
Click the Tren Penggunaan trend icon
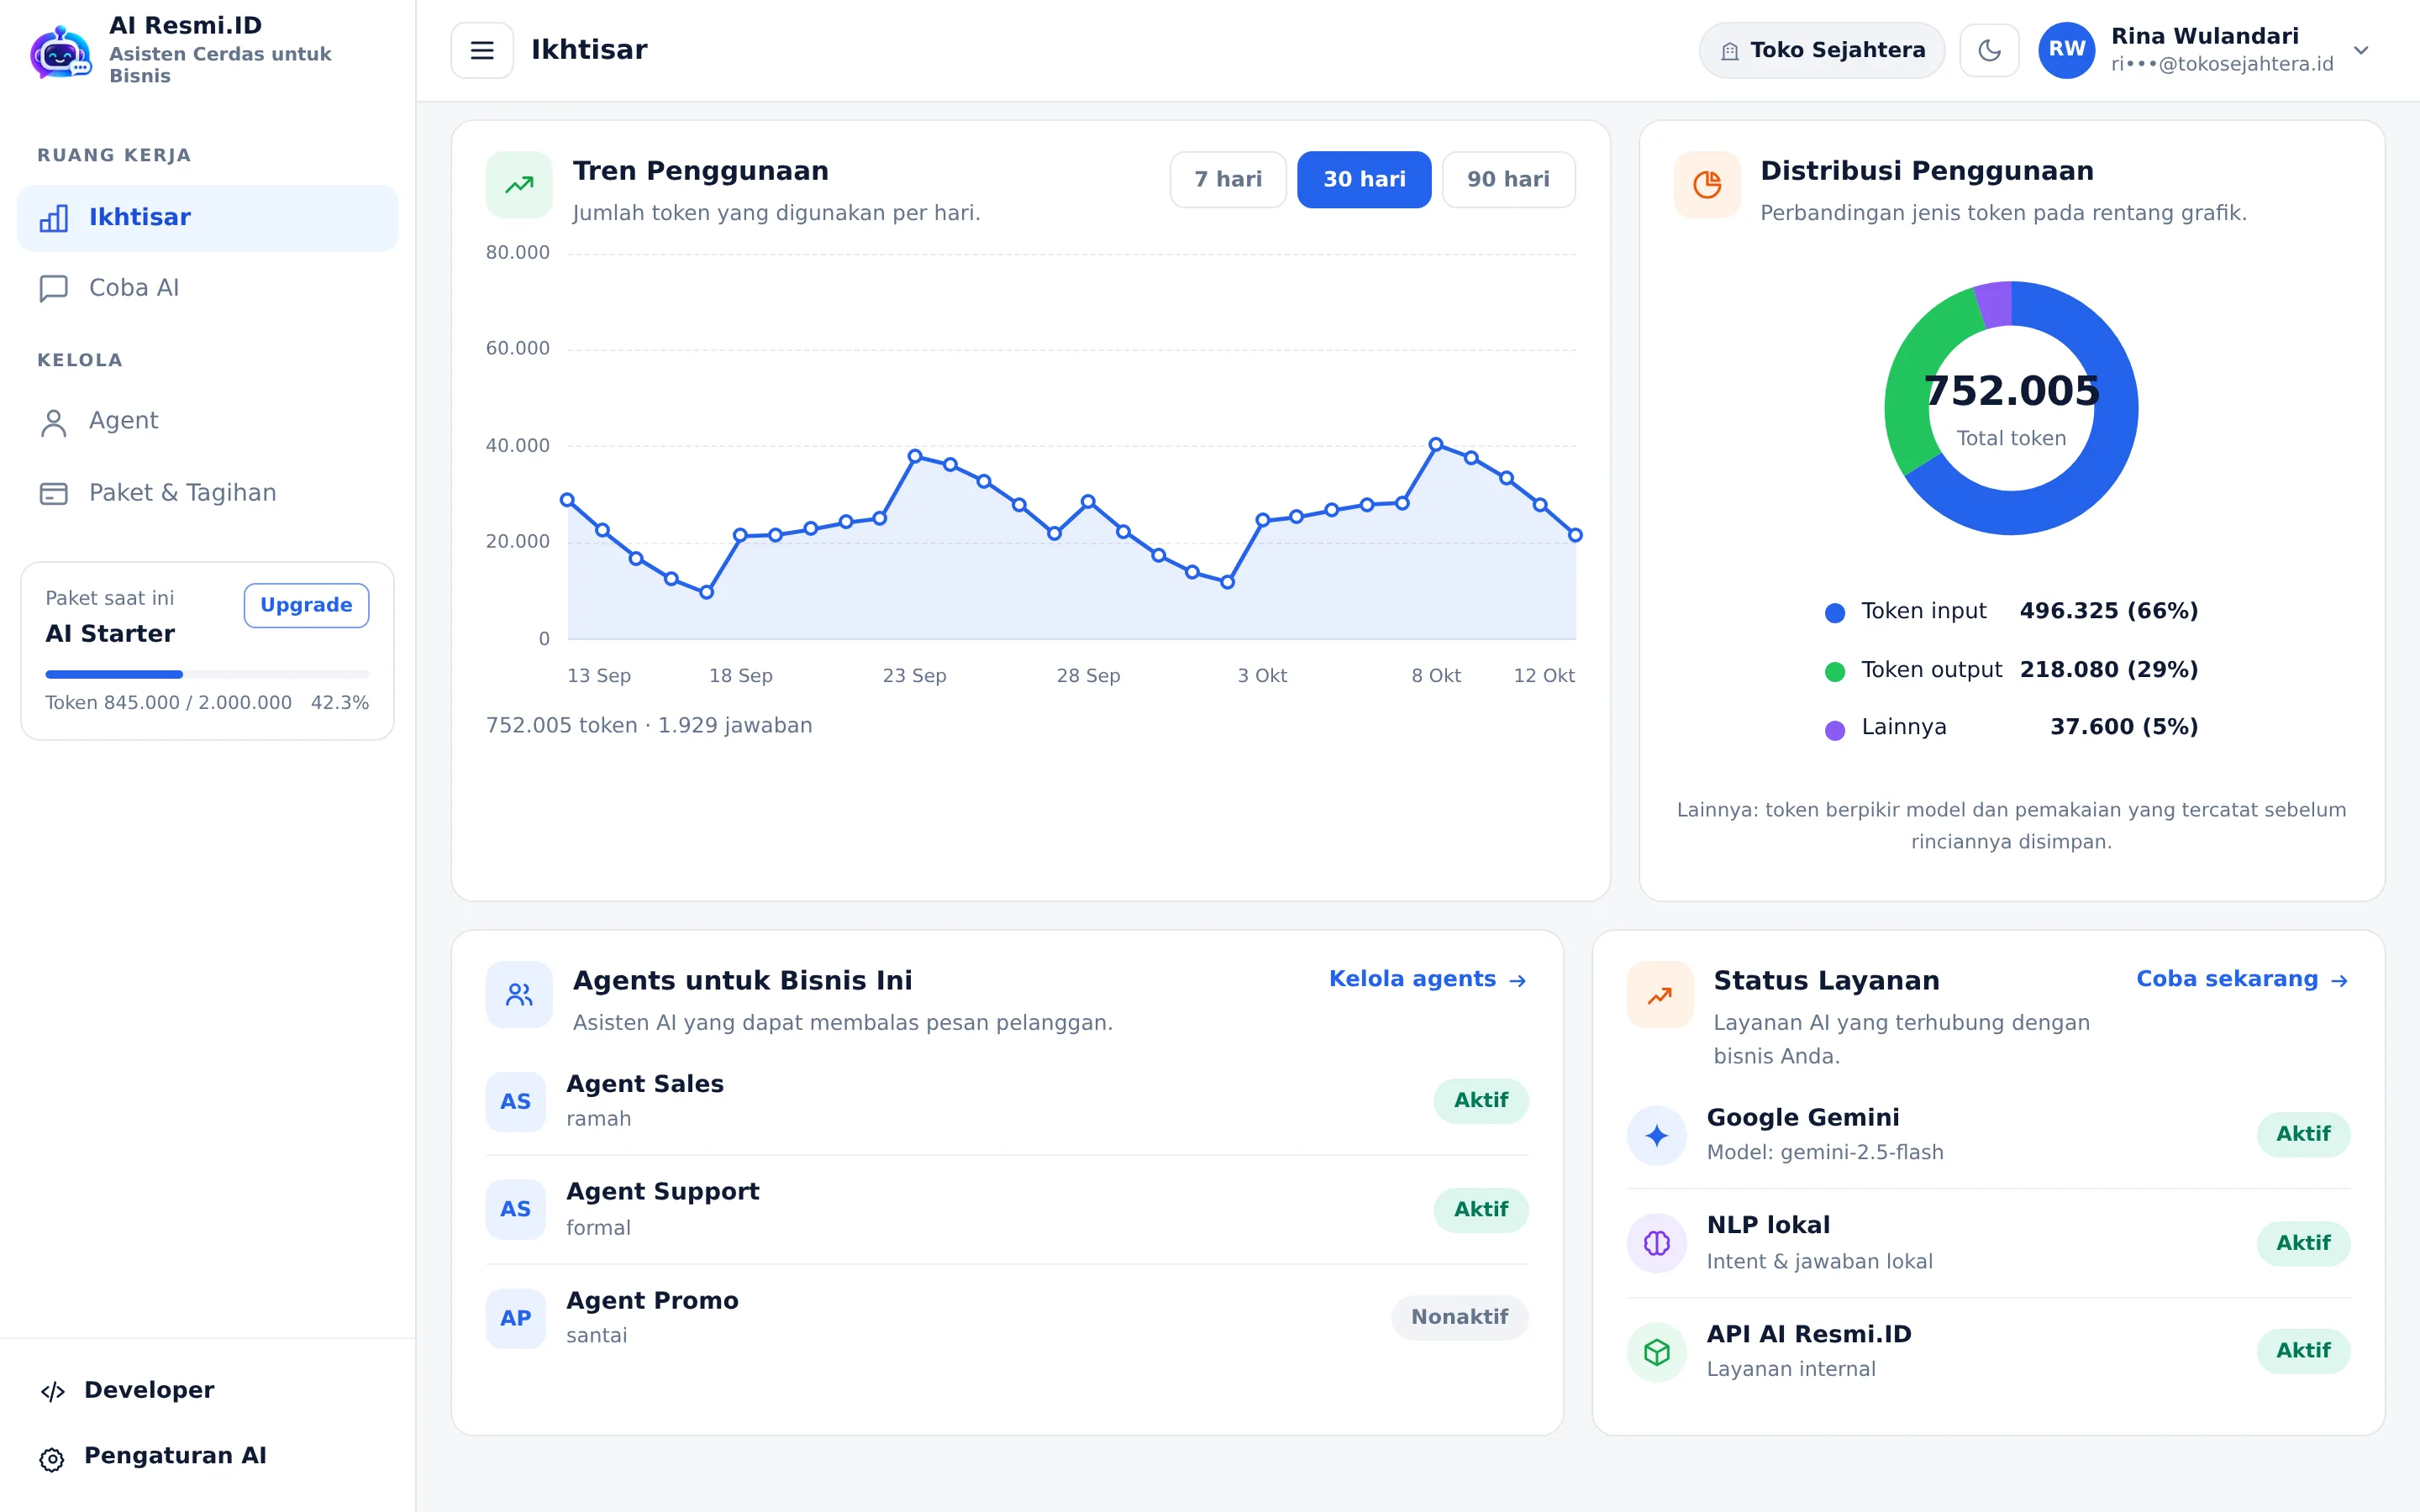pyautogui.click(x=519, y=184)
